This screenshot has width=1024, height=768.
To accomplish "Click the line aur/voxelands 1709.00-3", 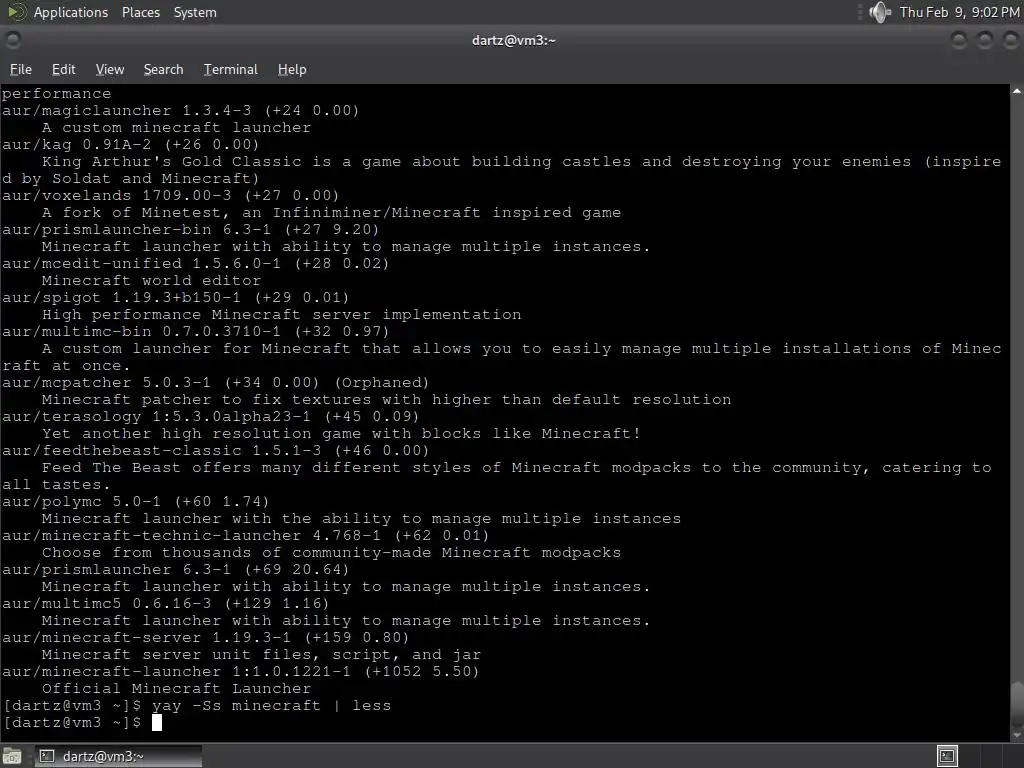I will click(170, 195).
